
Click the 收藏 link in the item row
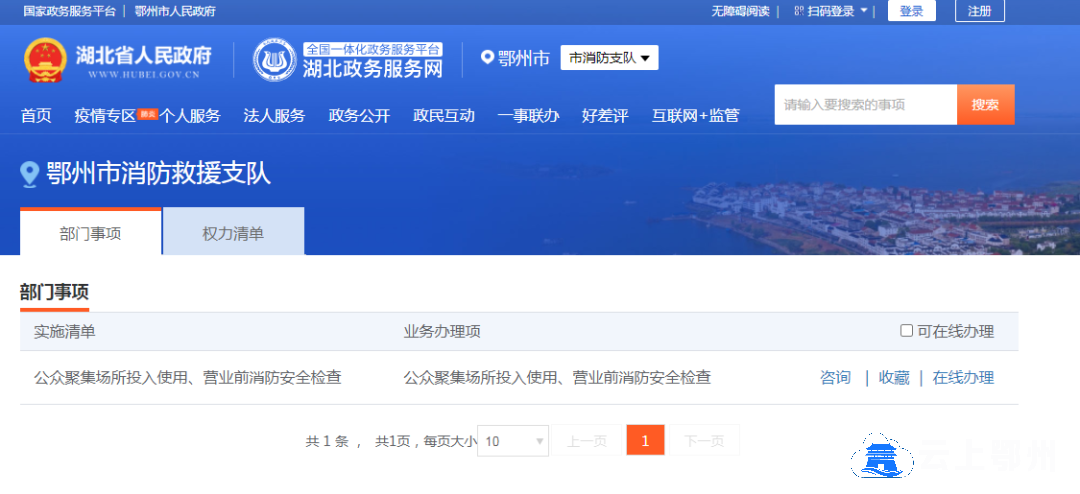pyautogui.click(x=894, y=378)
